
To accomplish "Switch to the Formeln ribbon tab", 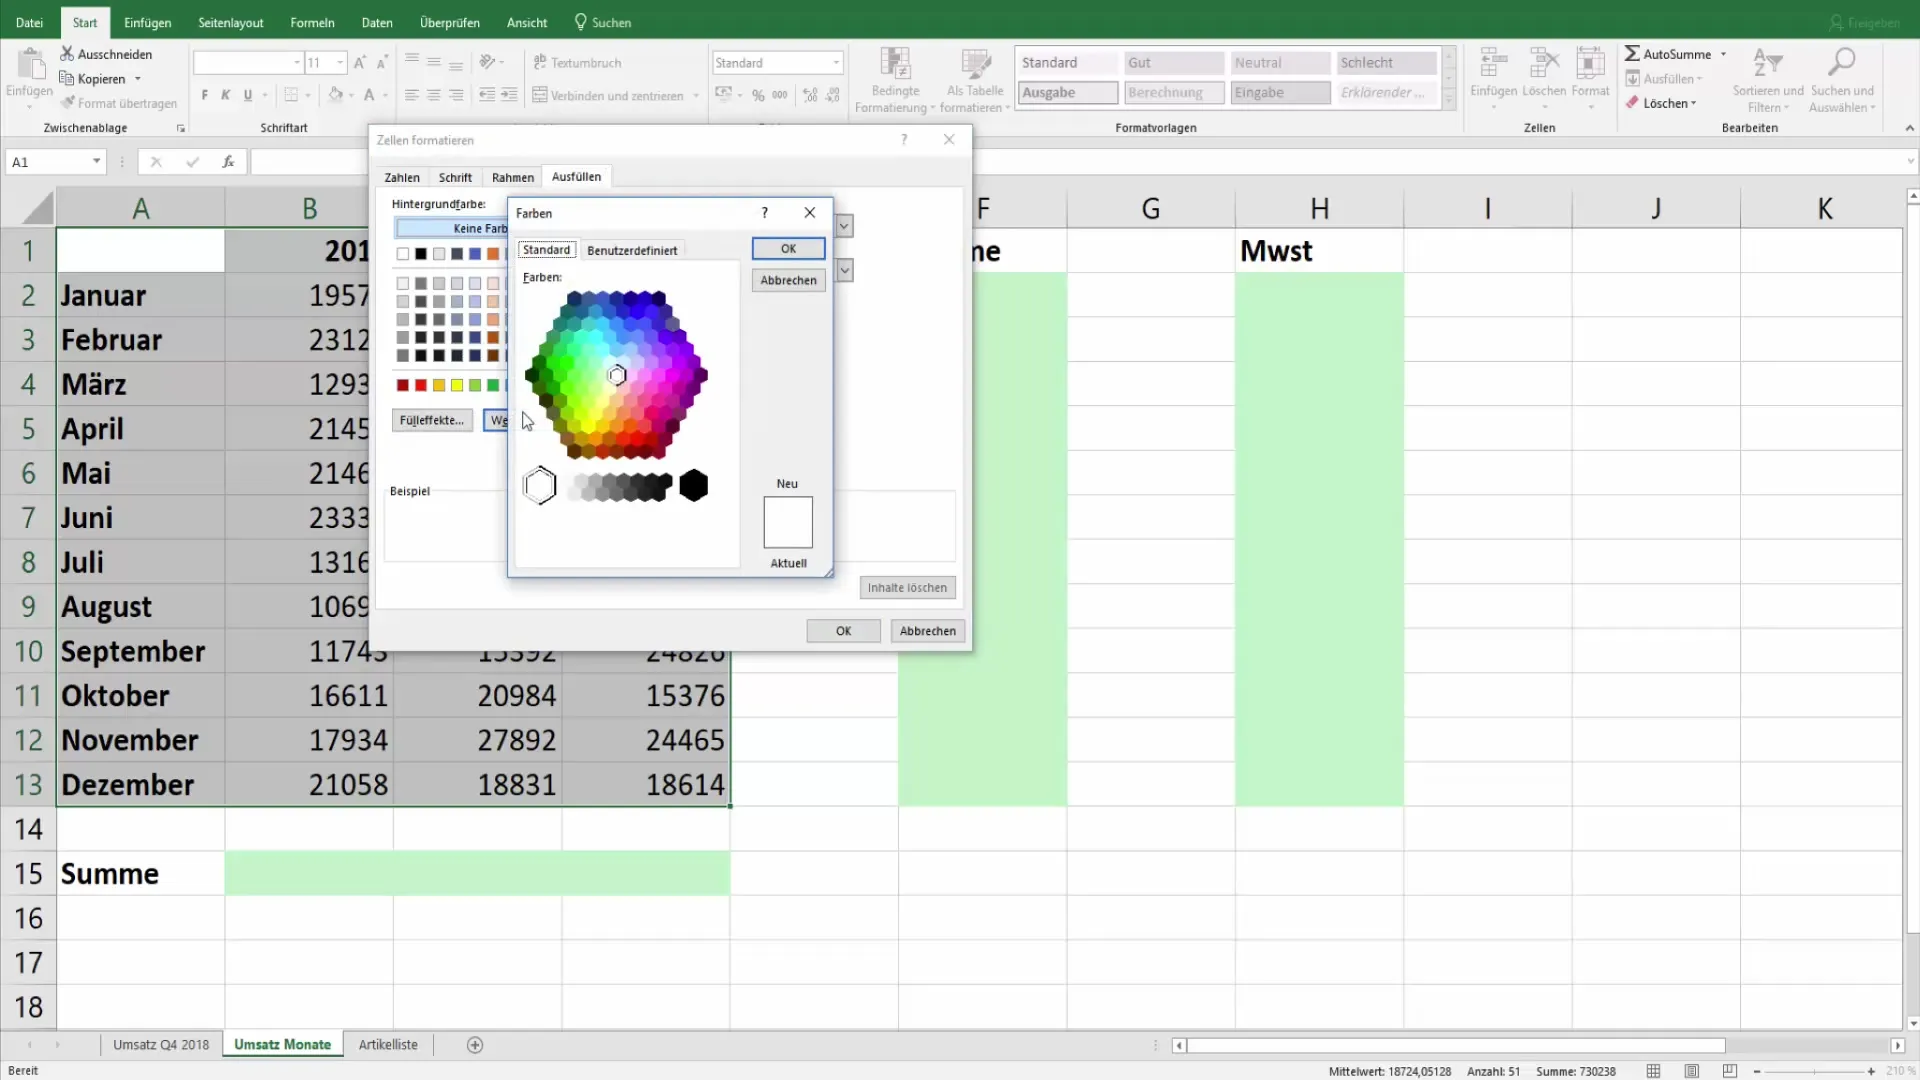I will [312, 22].
